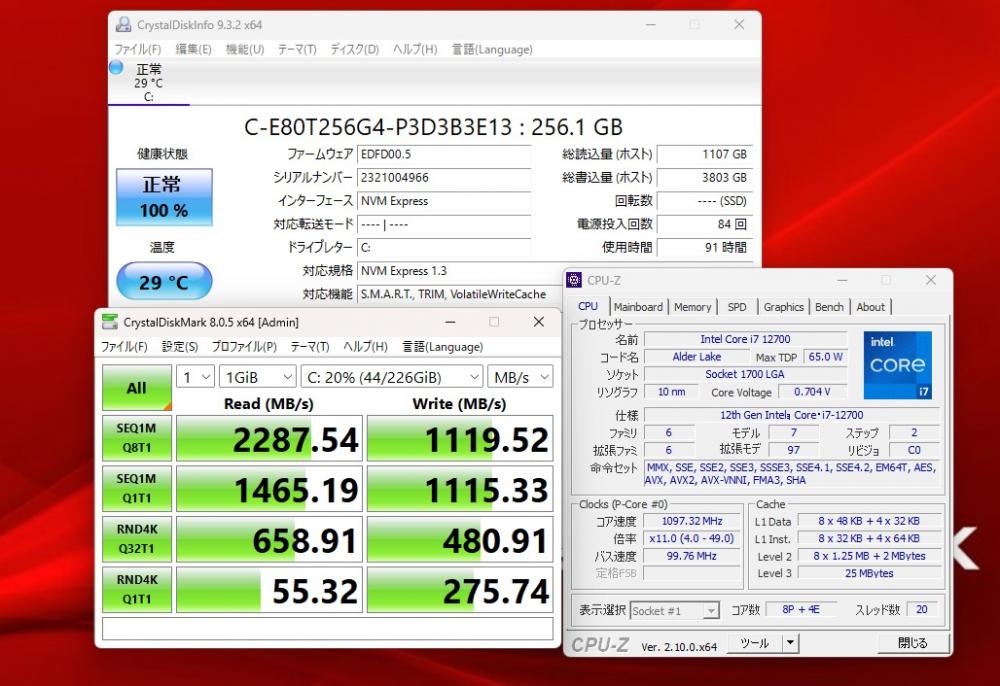Switch to the CPU tab in CPU-Z
Screen dimensions: 1000x686
[588, 306]
